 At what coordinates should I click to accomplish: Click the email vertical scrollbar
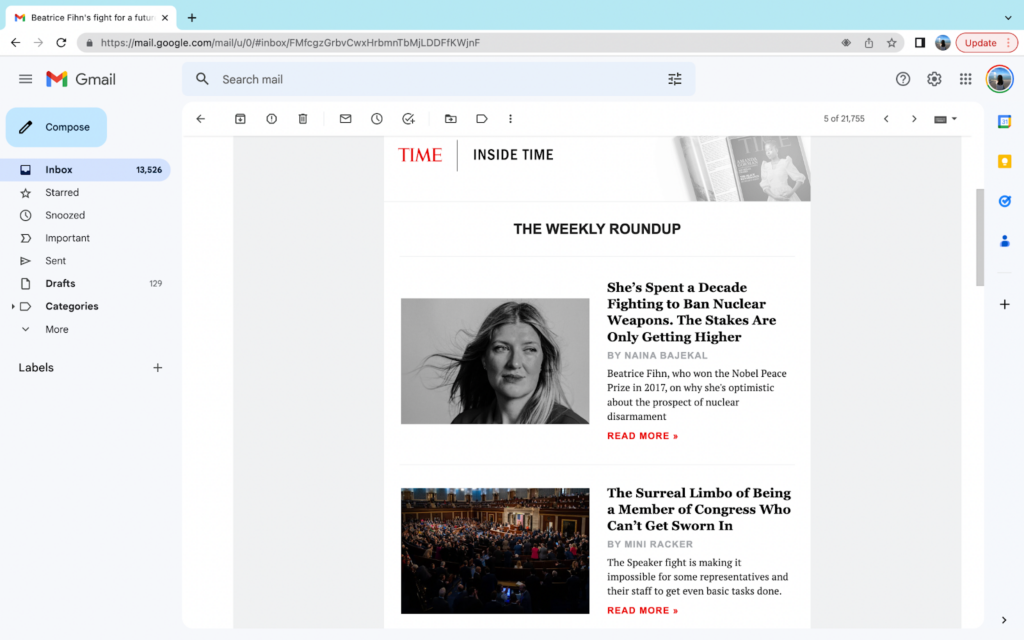pos(980,237)
